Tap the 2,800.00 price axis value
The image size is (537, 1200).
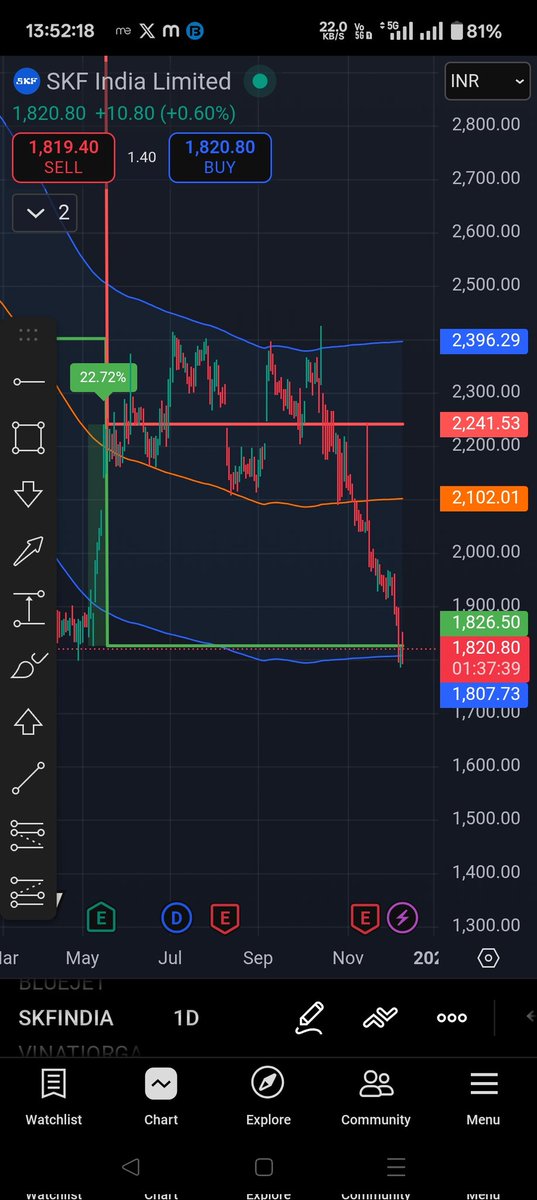pos(485,125)
